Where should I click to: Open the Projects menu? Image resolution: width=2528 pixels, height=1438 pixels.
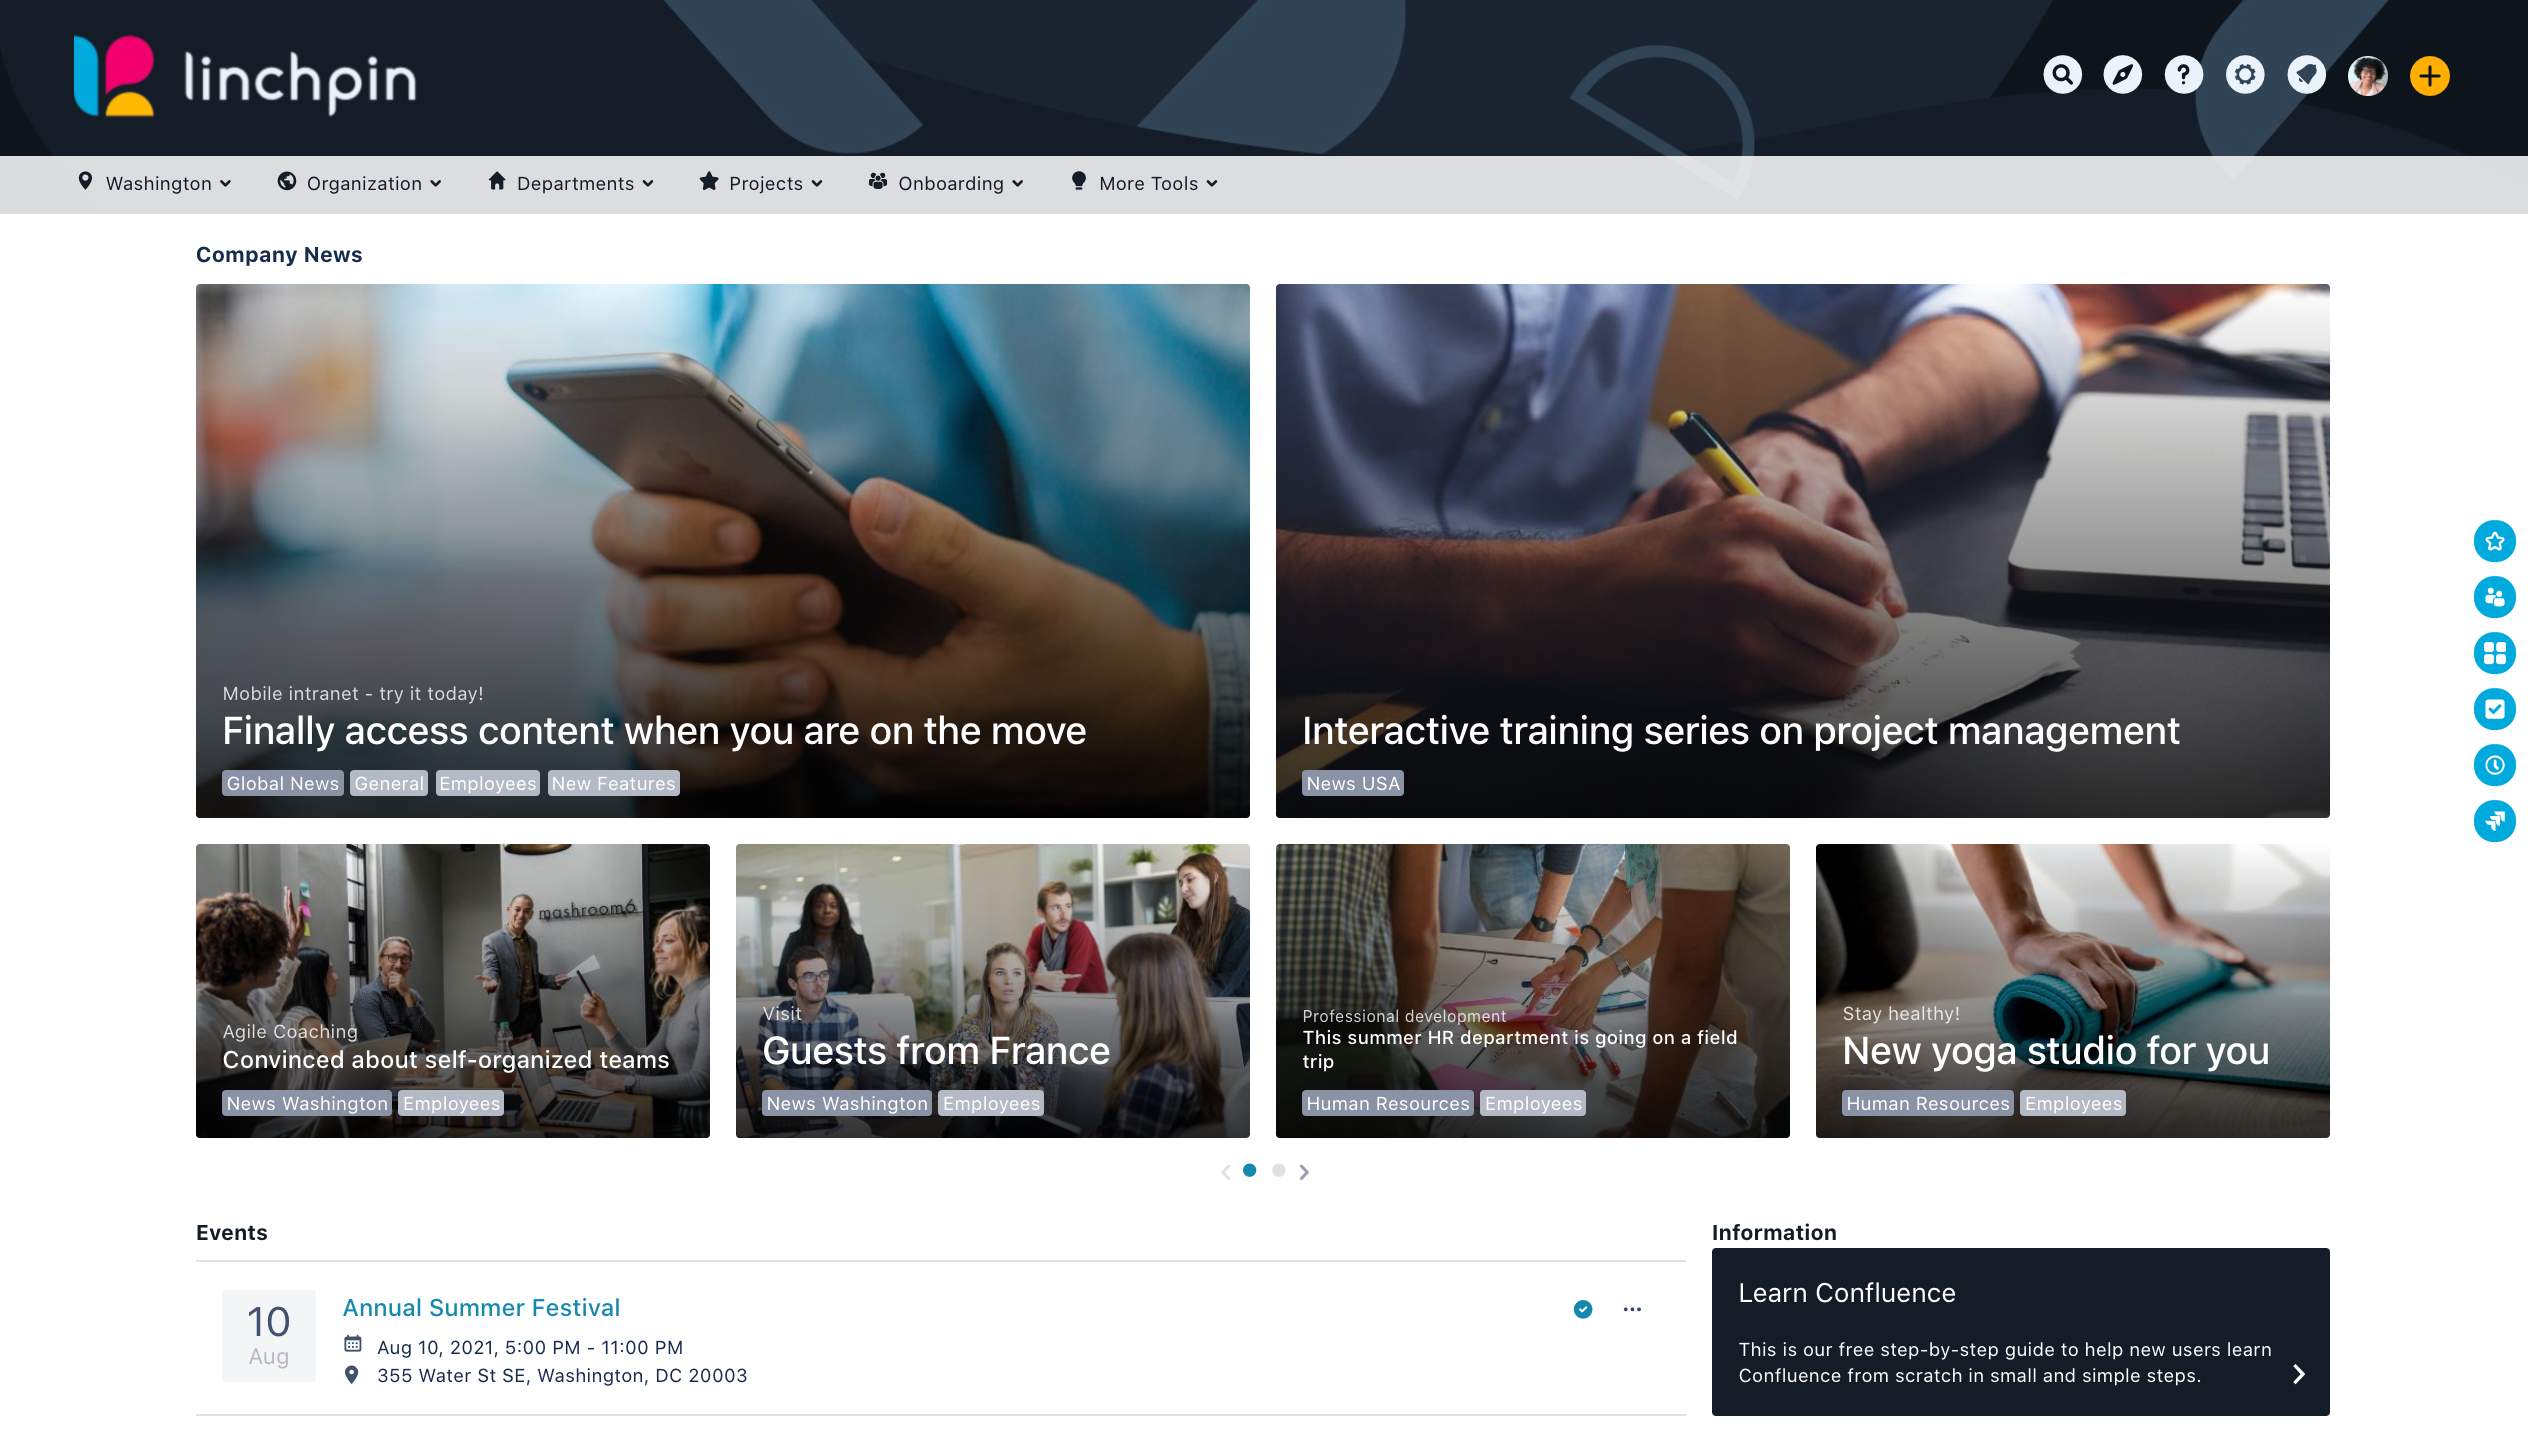[x=762, y=183]
